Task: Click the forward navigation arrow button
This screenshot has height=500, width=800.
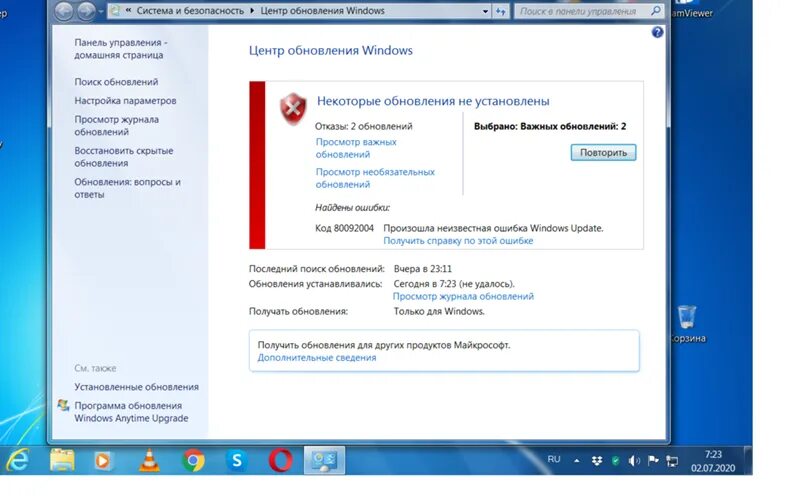Action: [86, 11]
